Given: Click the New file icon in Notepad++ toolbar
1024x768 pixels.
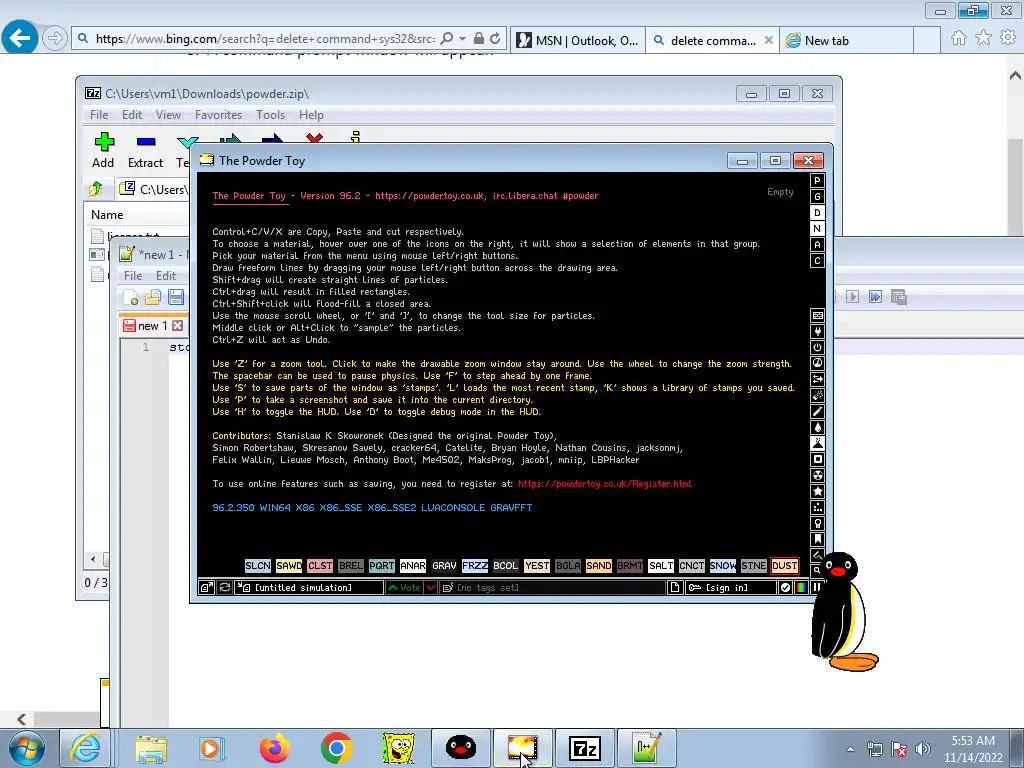Looking at the screenshot, I should click(131, 298).
